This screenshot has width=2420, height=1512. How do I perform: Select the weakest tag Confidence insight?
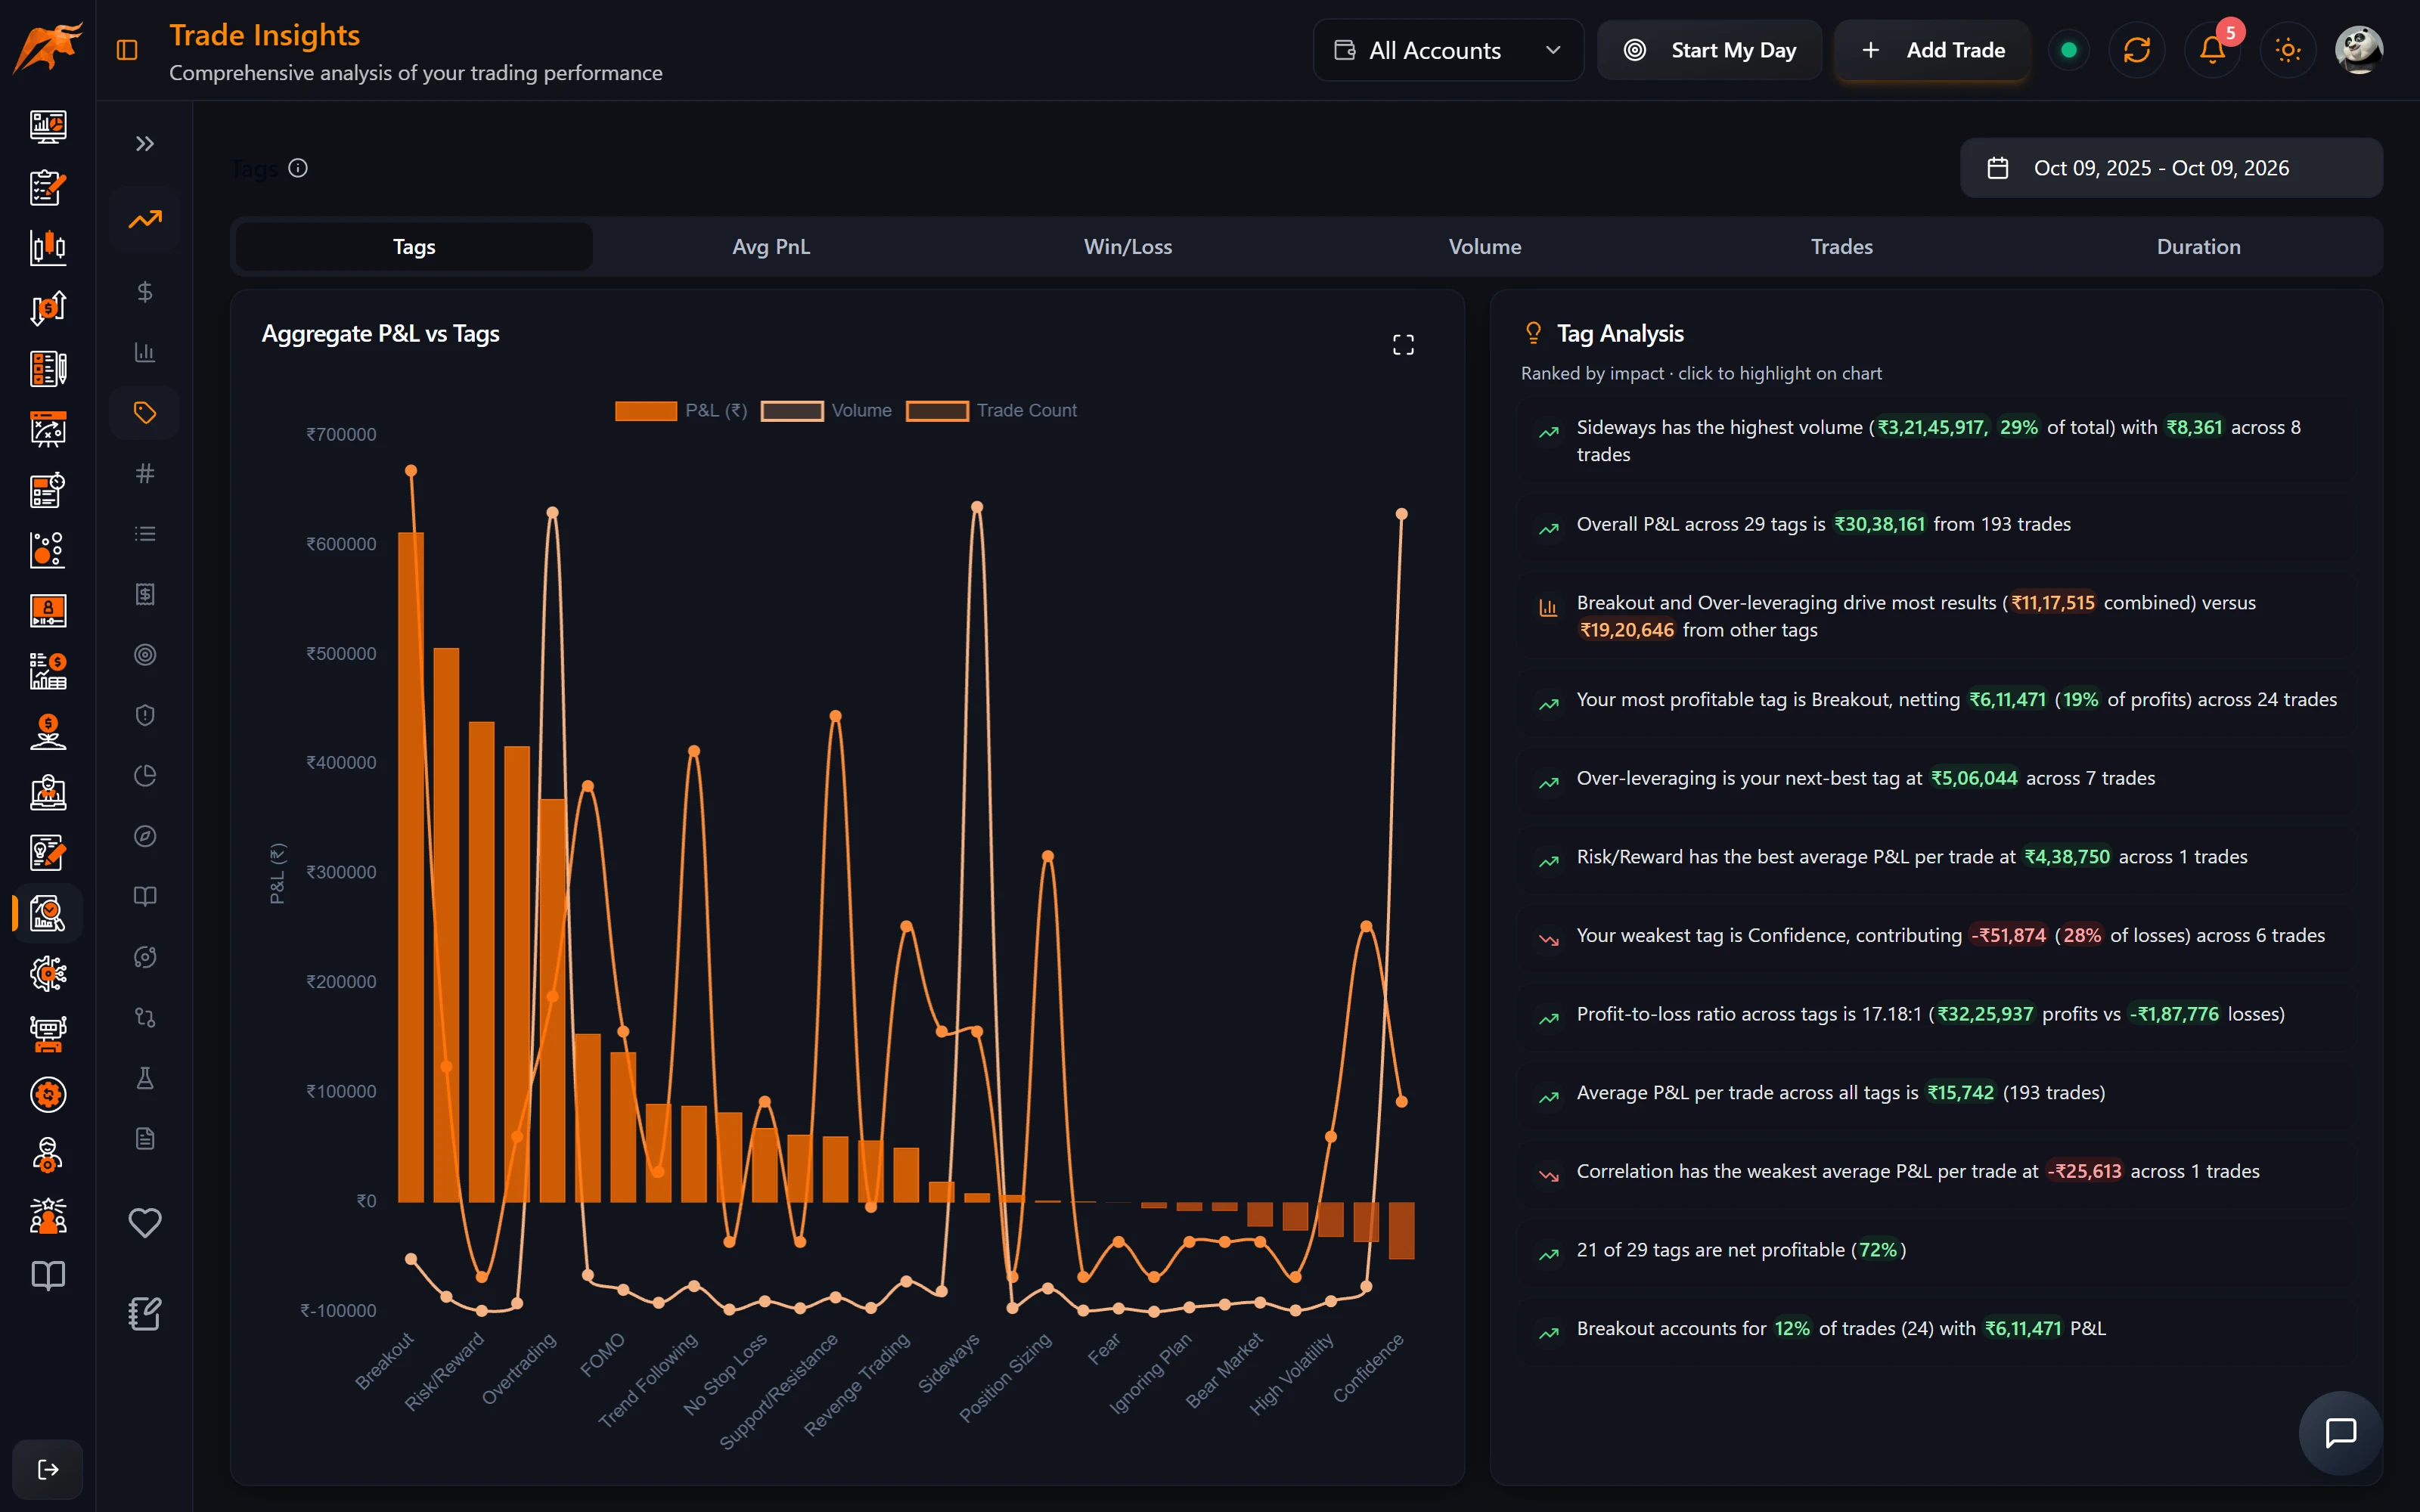(x=1936, y=935)
